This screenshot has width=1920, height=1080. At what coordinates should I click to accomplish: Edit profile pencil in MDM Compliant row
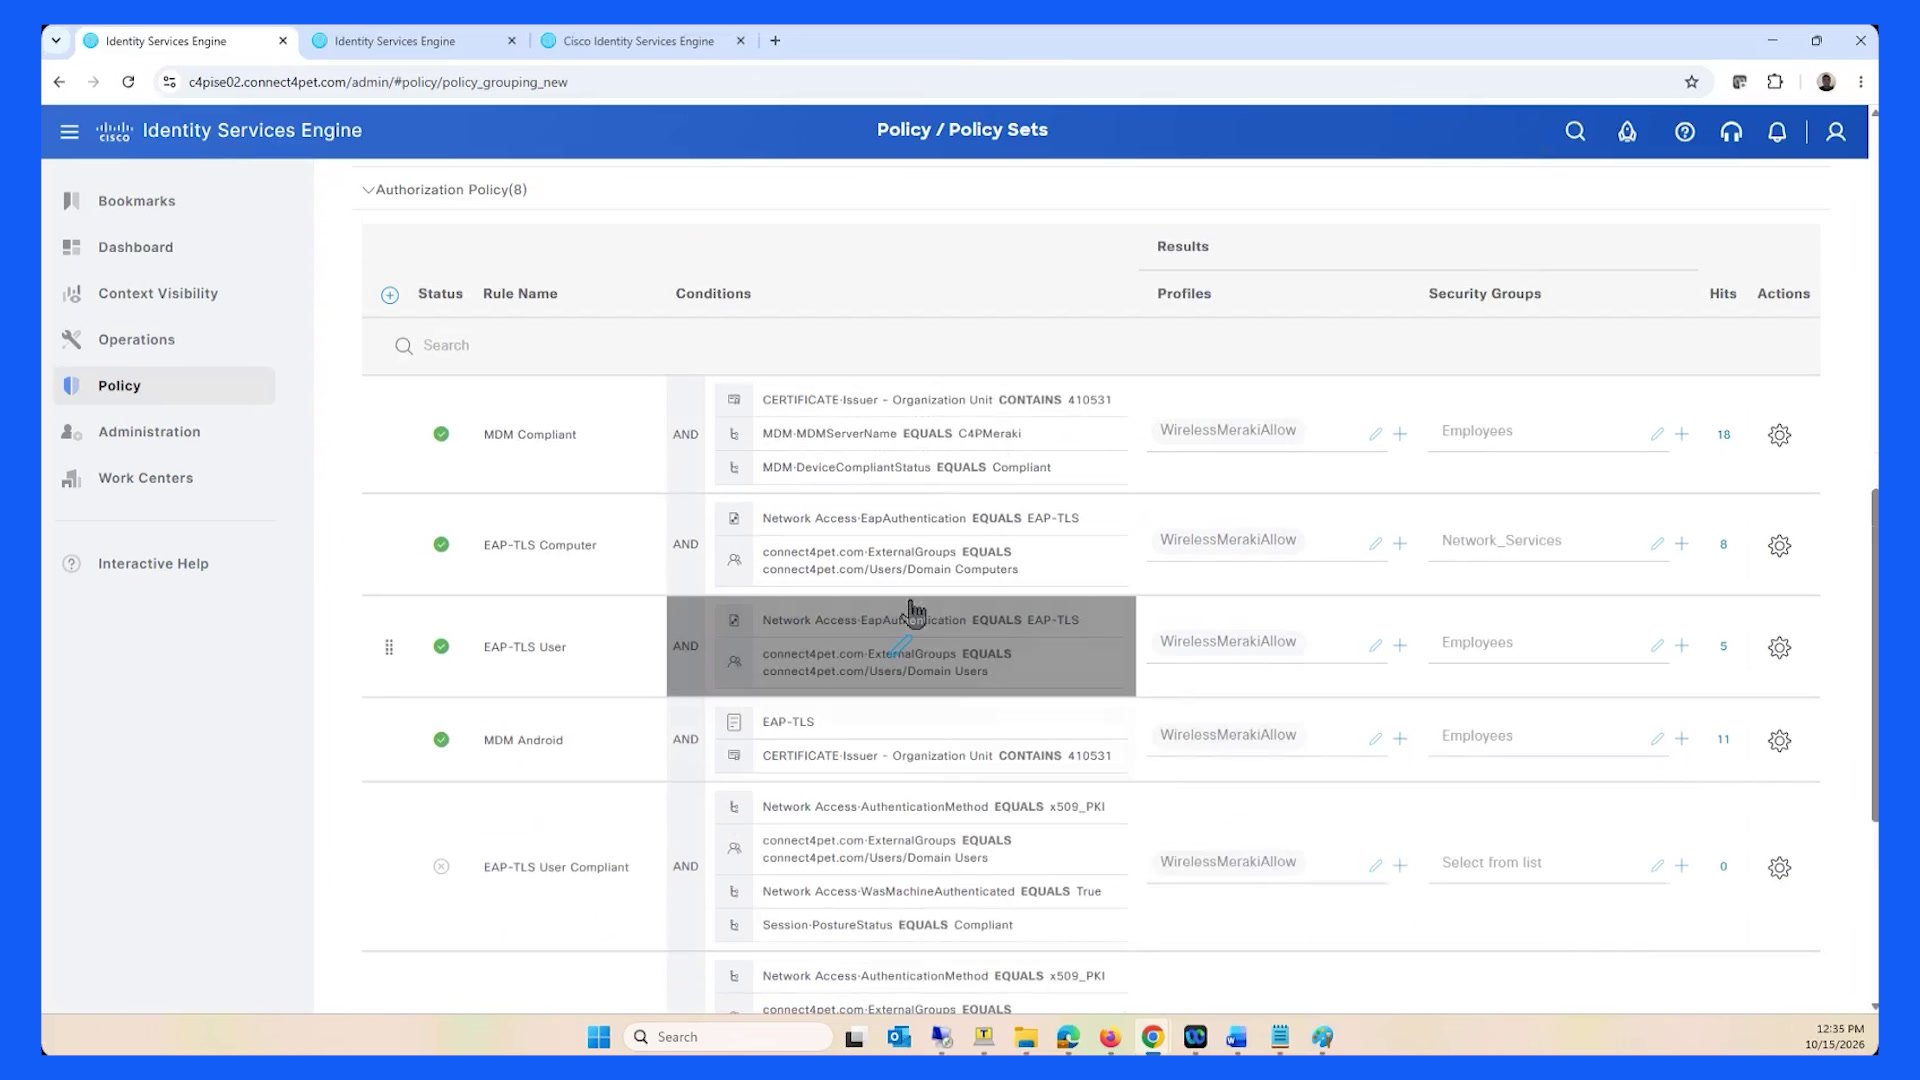point(1376,434)
